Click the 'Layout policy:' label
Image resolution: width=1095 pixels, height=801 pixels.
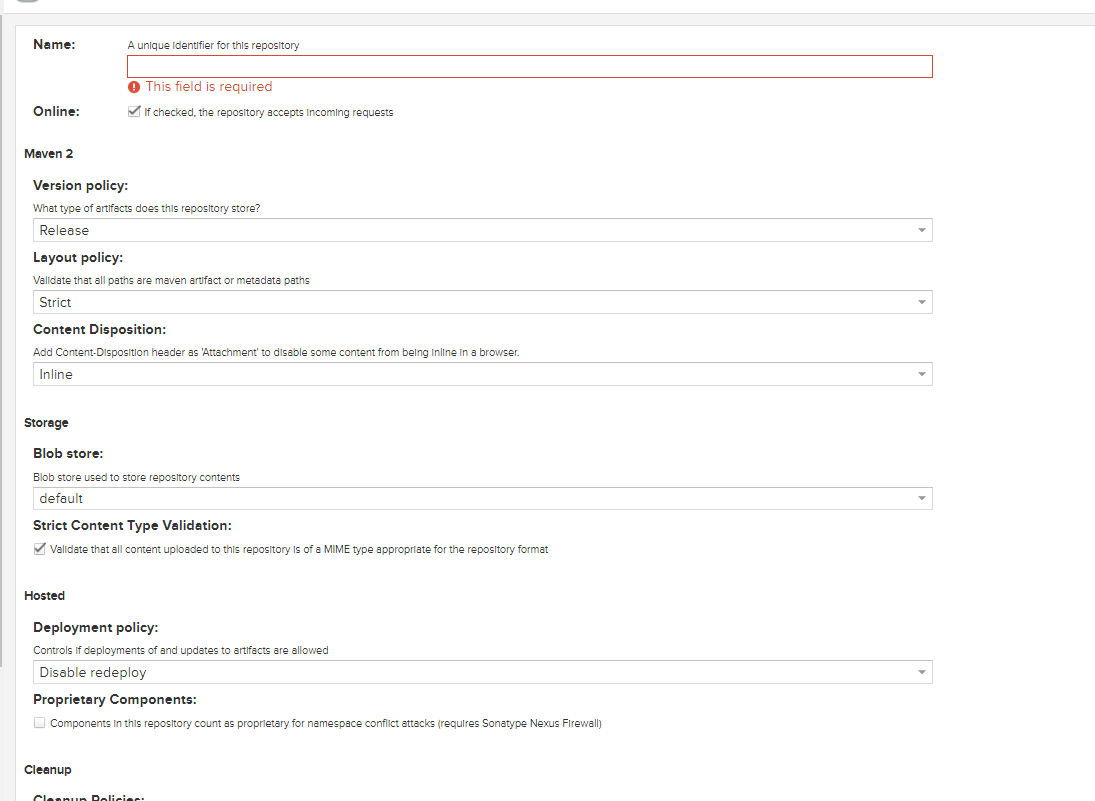click(x=78, y=258)
